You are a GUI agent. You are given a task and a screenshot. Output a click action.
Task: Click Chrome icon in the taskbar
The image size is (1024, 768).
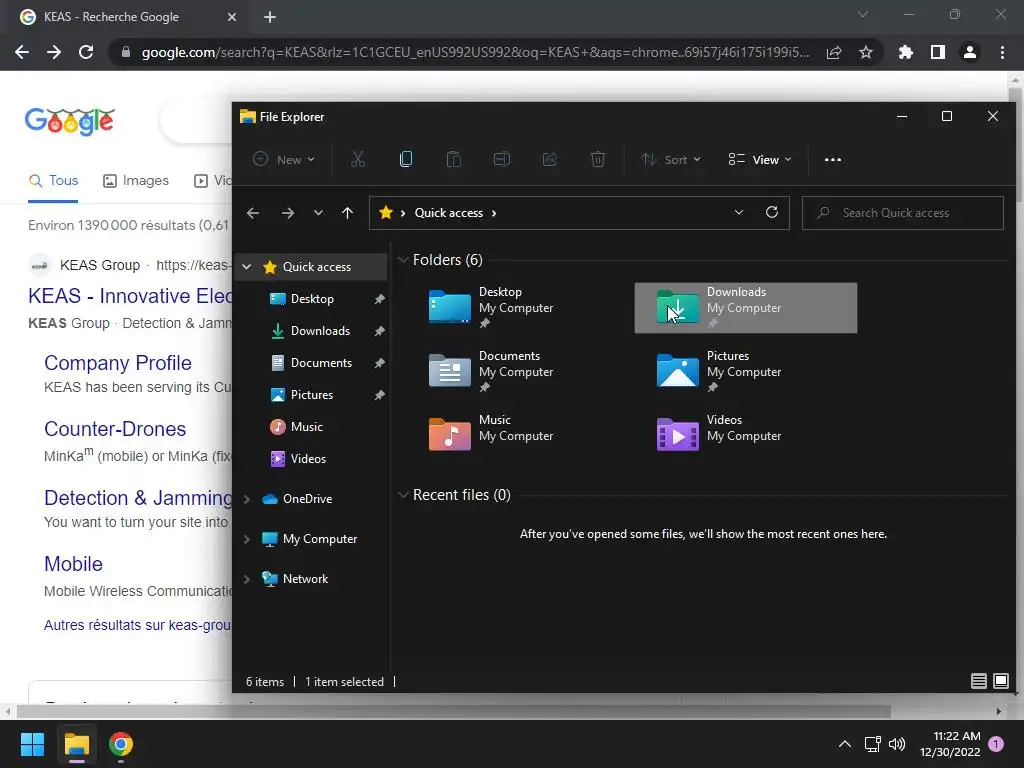coord(121,744)
